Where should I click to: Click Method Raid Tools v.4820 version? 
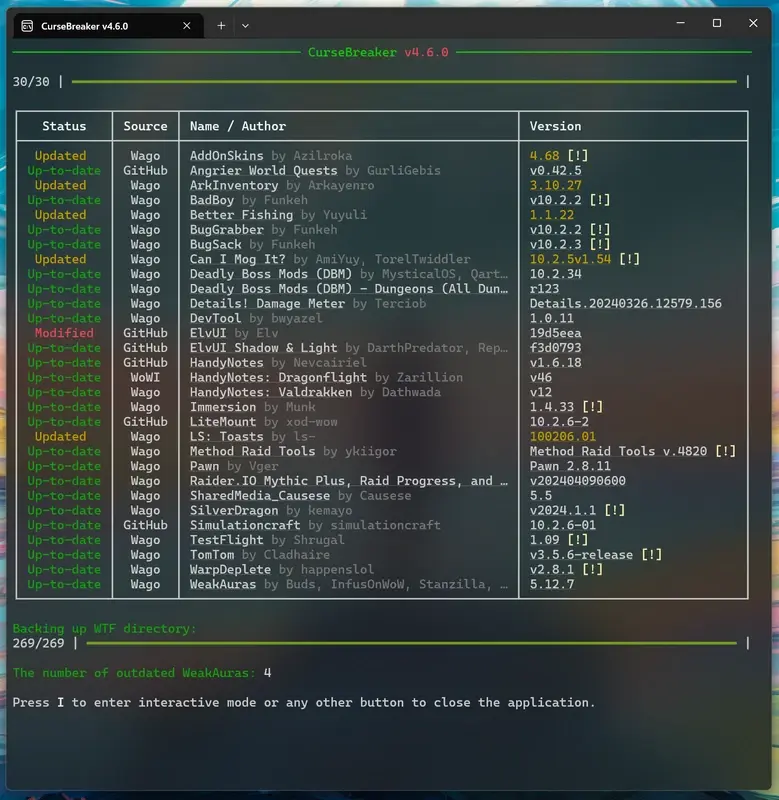pyautogui.click(x=618, y=452)
